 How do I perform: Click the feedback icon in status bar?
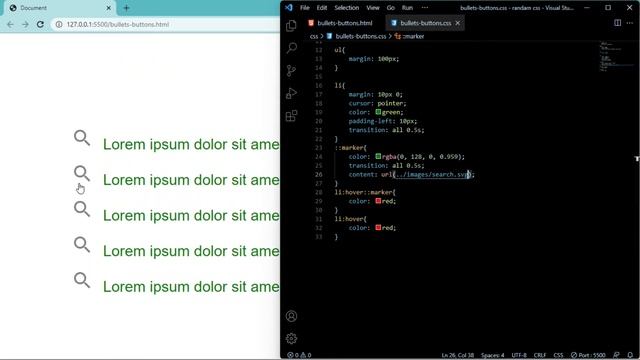[x=616, y=355]
